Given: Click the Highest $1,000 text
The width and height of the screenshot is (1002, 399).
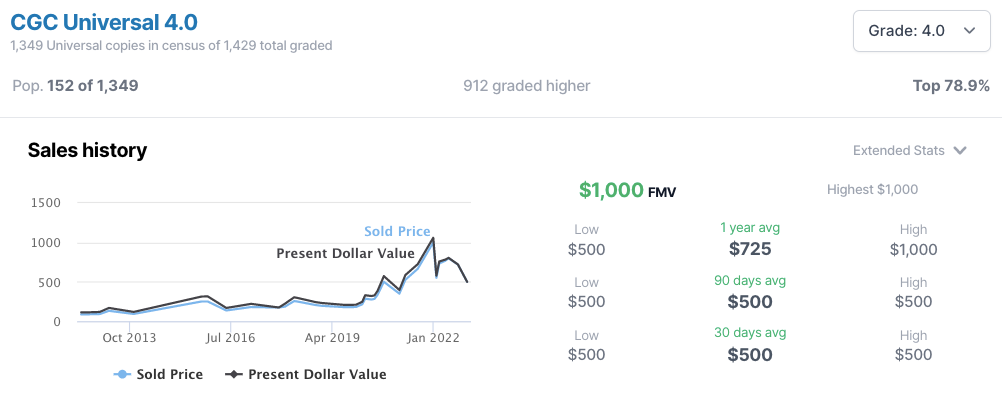Looking at the screenshot, I should click(872, 189).
